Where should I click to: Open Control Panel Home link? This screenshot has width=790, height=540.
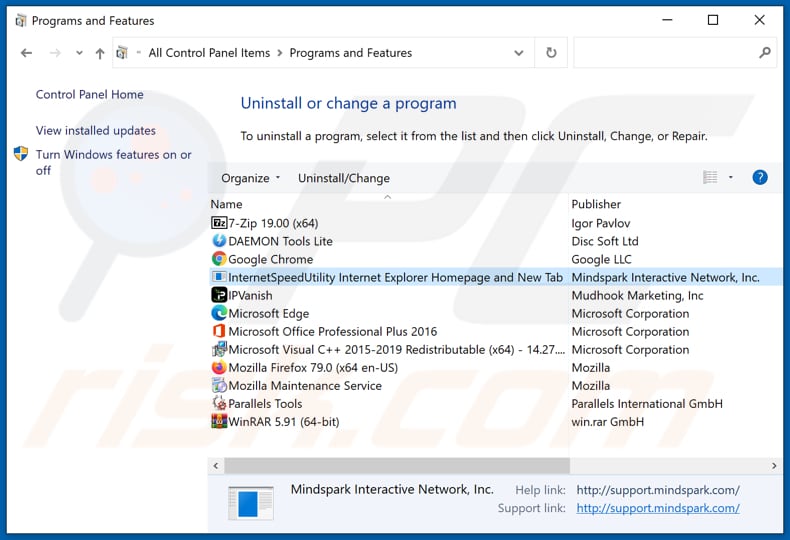coord(89,94)
